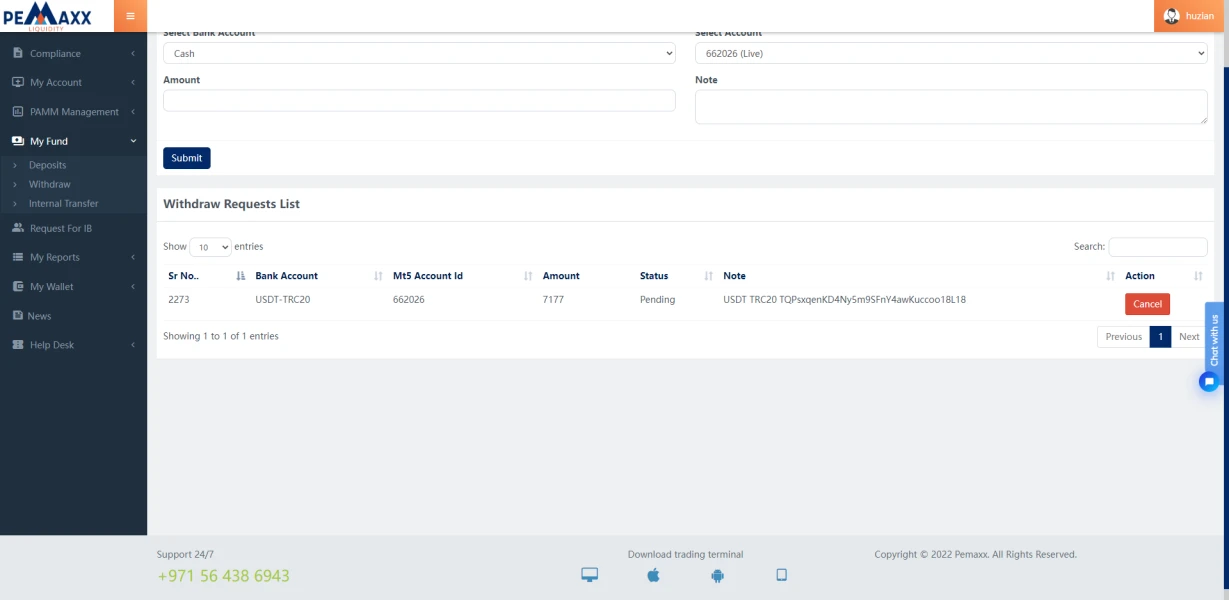Open Withdraw under My Fund
Image resolution: width=1229 pixels, height=600 pixels.
point(49,184)
